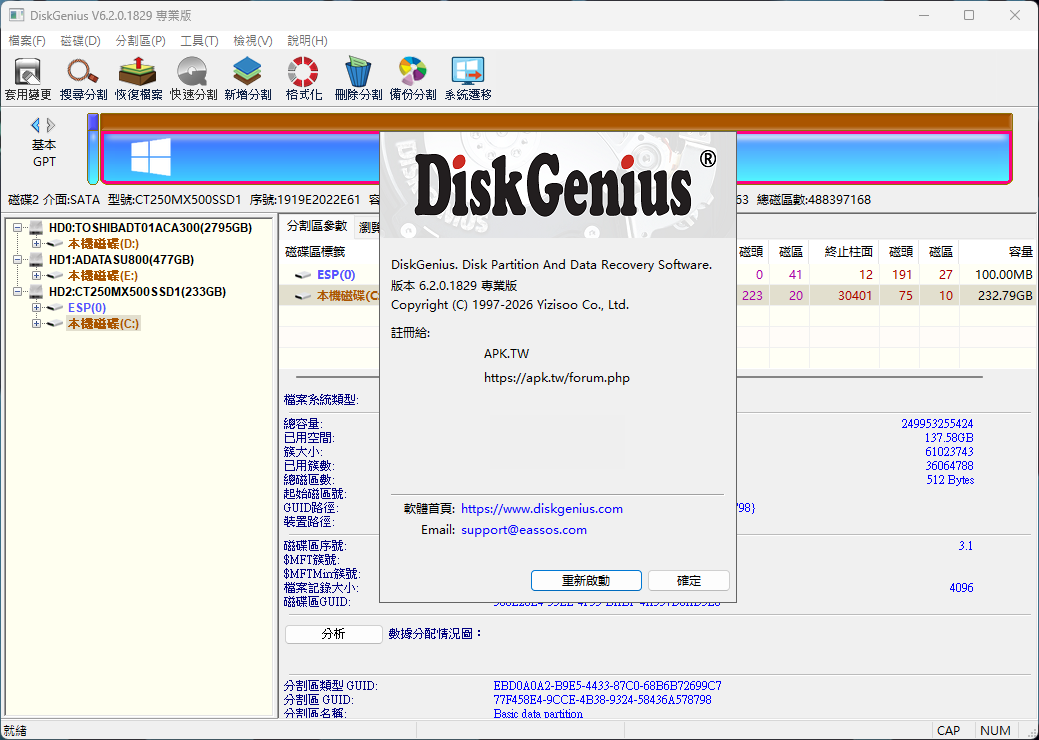Switch to the 分割區參數 tab
1039x740 pixels.
317,226
